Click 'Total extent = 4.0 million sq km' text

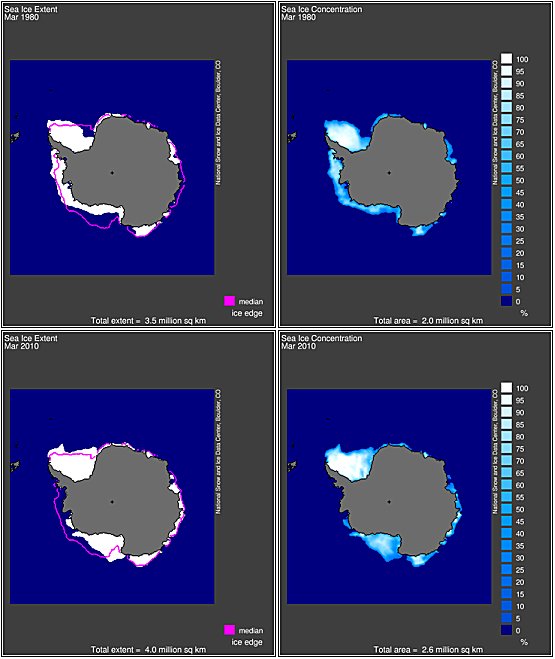coord(149,650)
